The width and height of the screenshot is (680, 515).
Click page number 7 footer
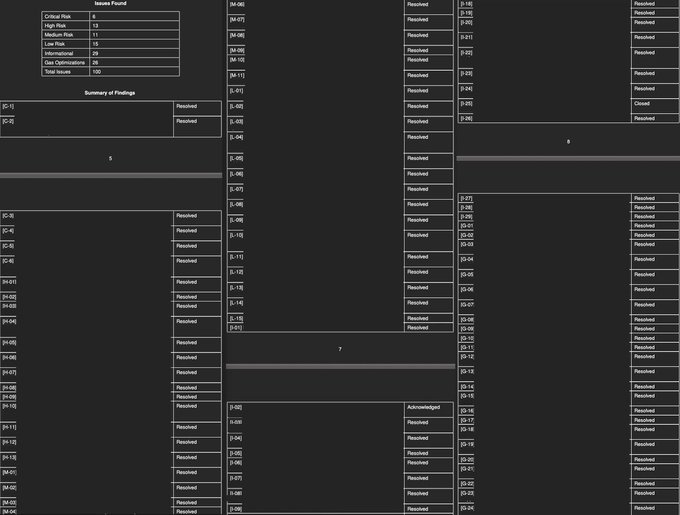340,349
